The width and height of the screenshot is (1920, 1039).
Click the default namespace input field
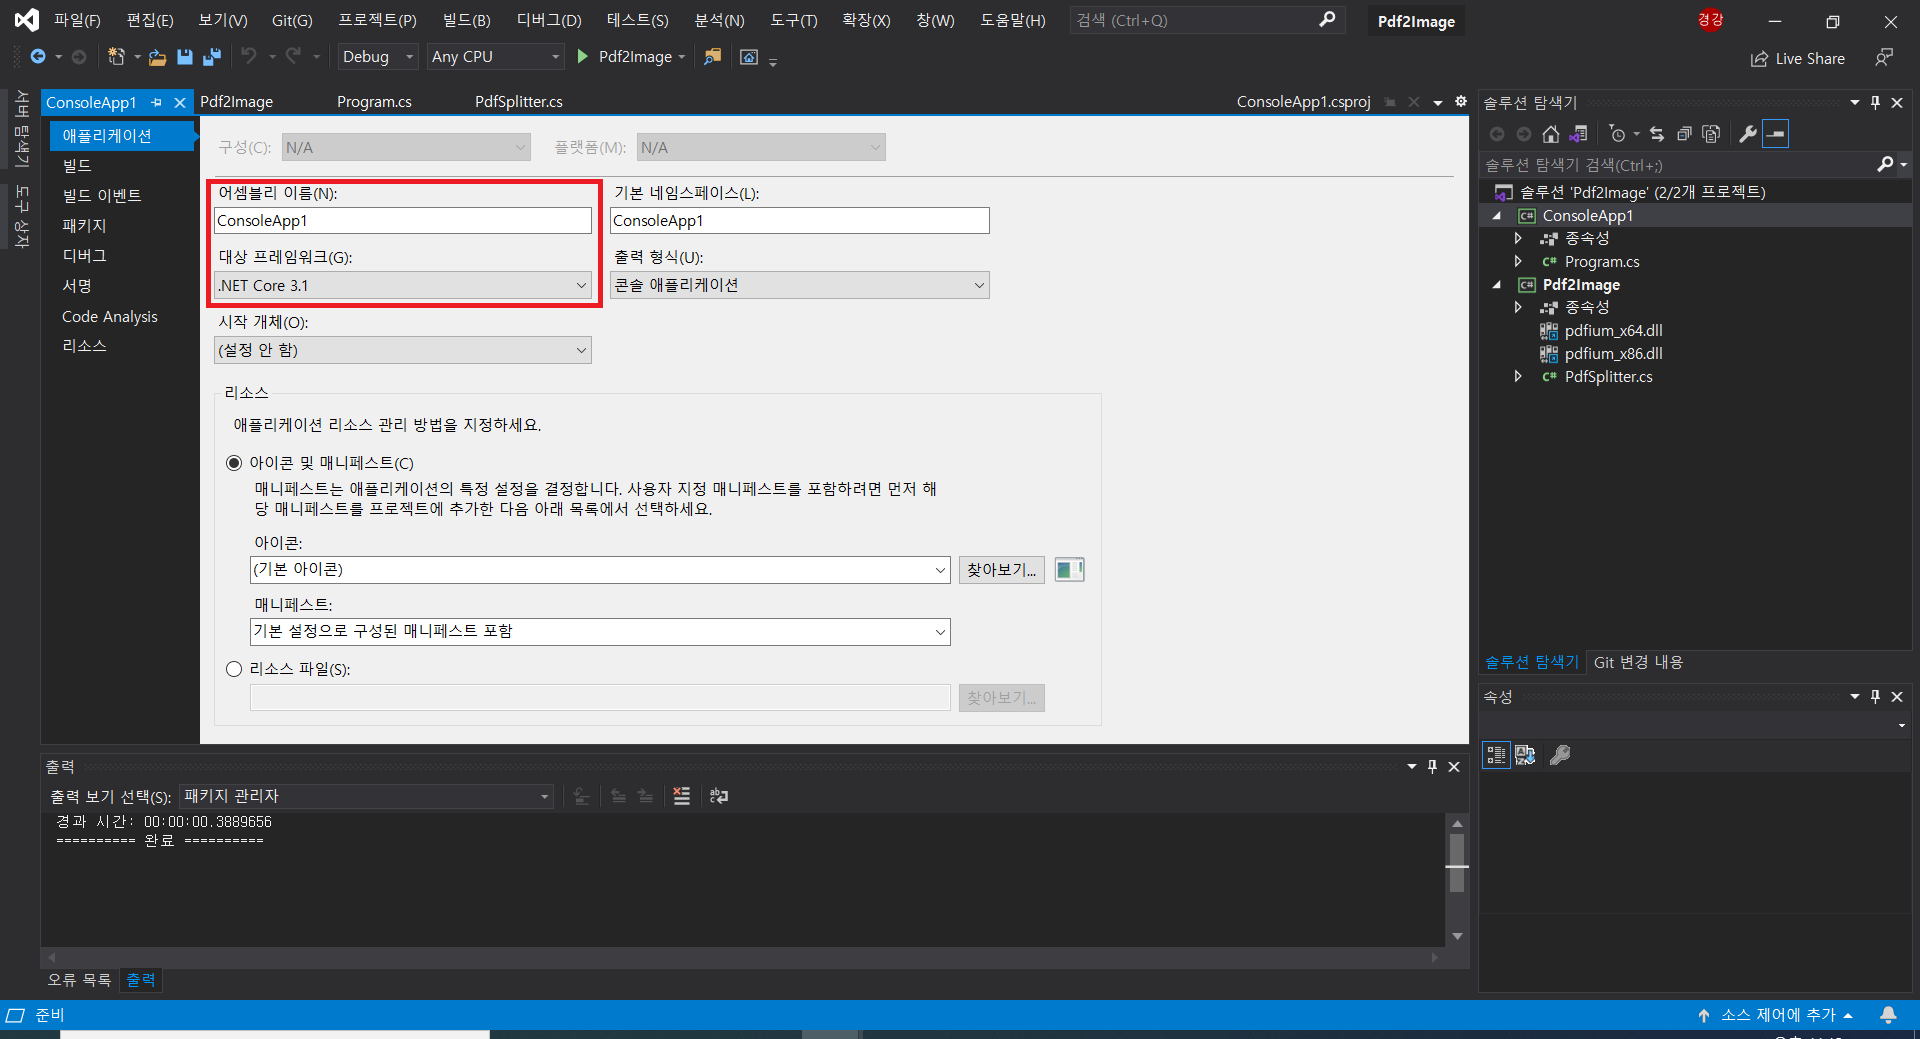[799, 221]
